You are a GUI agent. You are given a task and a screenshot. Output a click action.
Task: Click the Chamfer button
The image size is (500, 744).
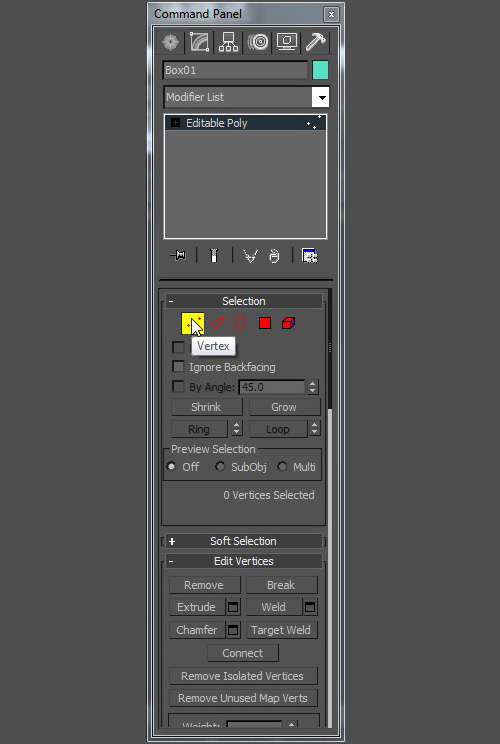pos(197,630)
